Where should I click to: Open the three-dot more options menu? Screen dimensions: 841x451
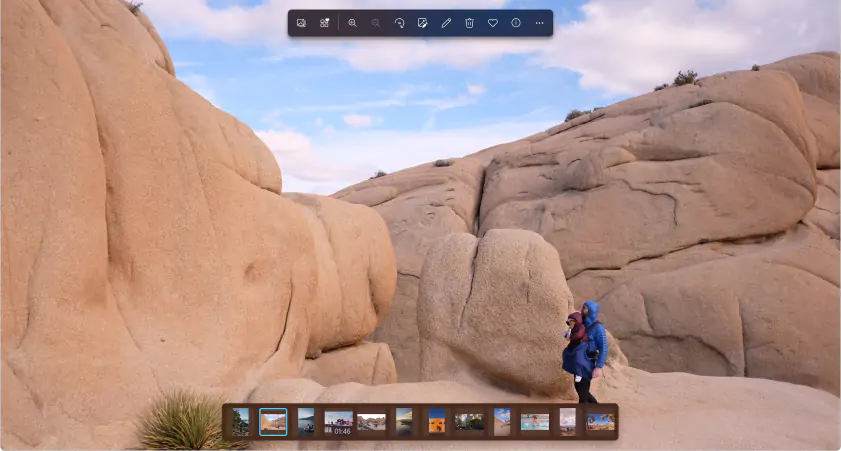pos(540,23)
